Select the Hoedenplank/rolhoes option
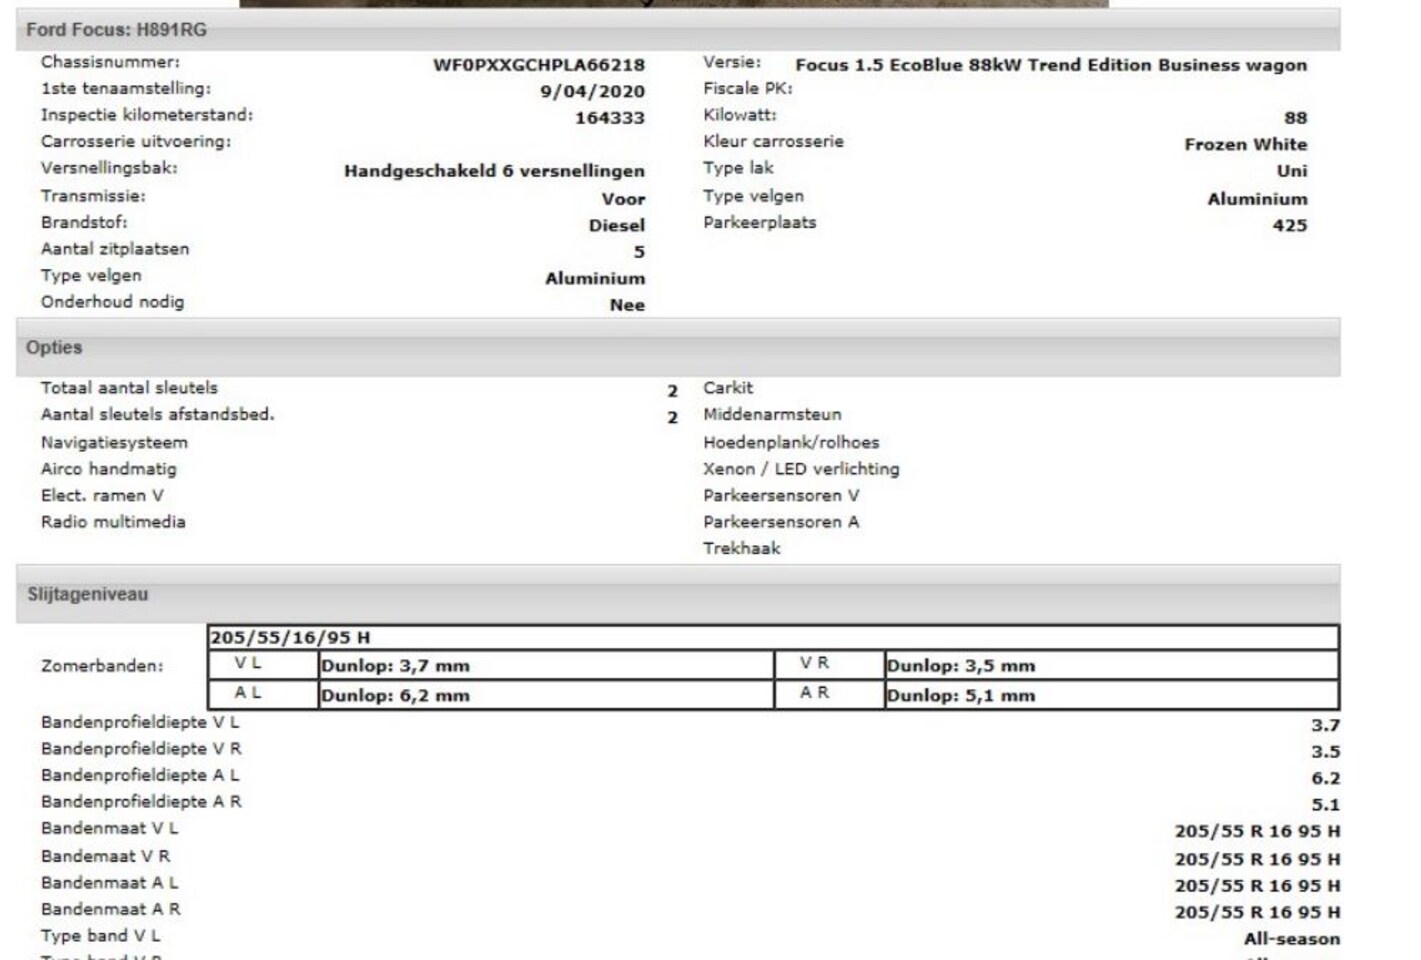 791,442
